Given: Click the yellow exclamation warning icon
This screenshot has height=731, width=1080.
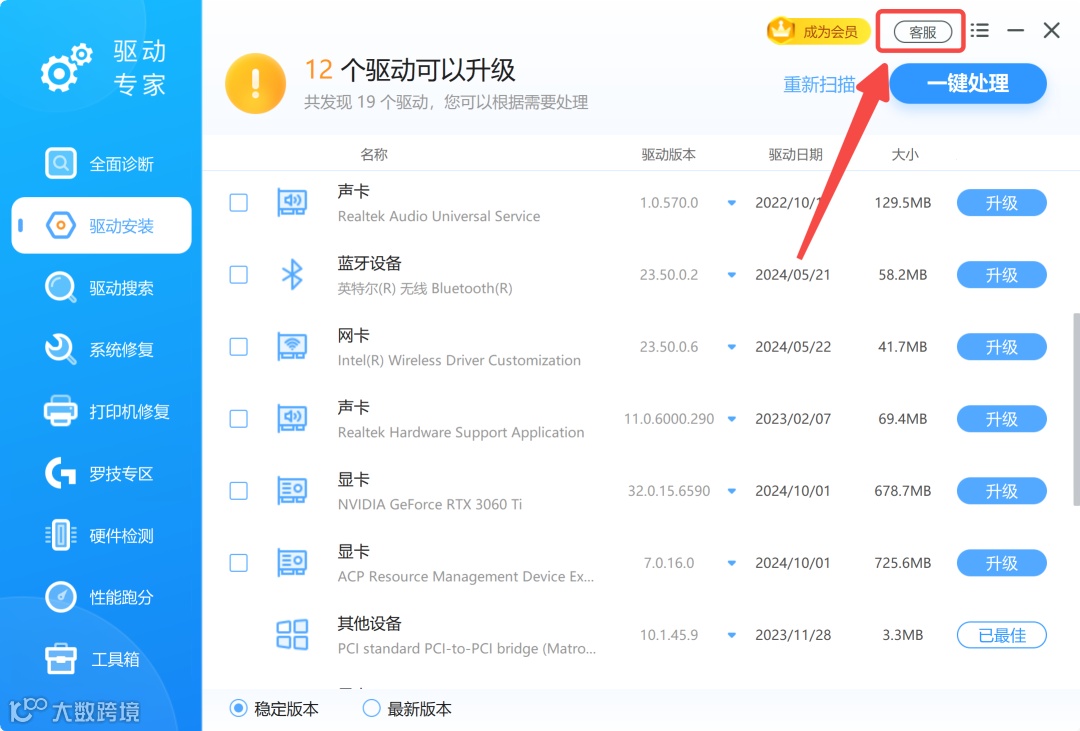Looking at the screenshot, I should coord(256,83).
